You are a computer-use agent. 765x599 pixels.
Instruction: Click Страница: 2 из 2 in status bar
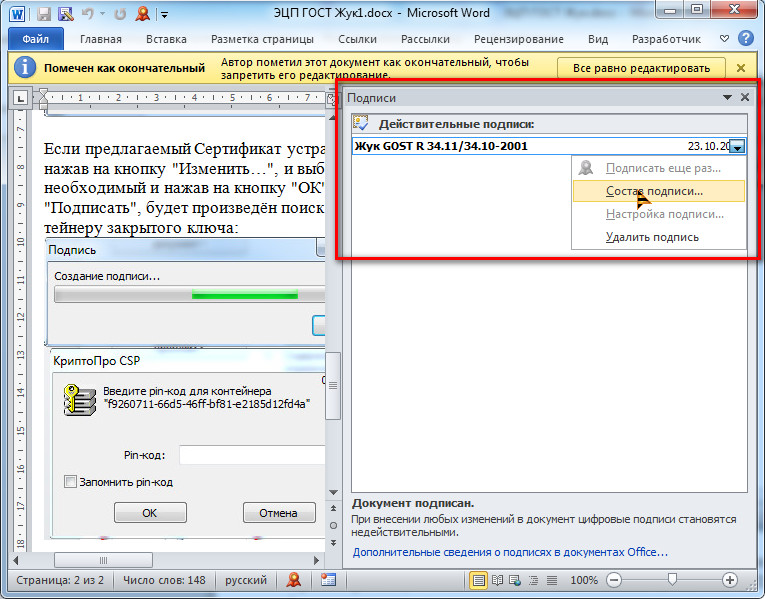point(60,580)
